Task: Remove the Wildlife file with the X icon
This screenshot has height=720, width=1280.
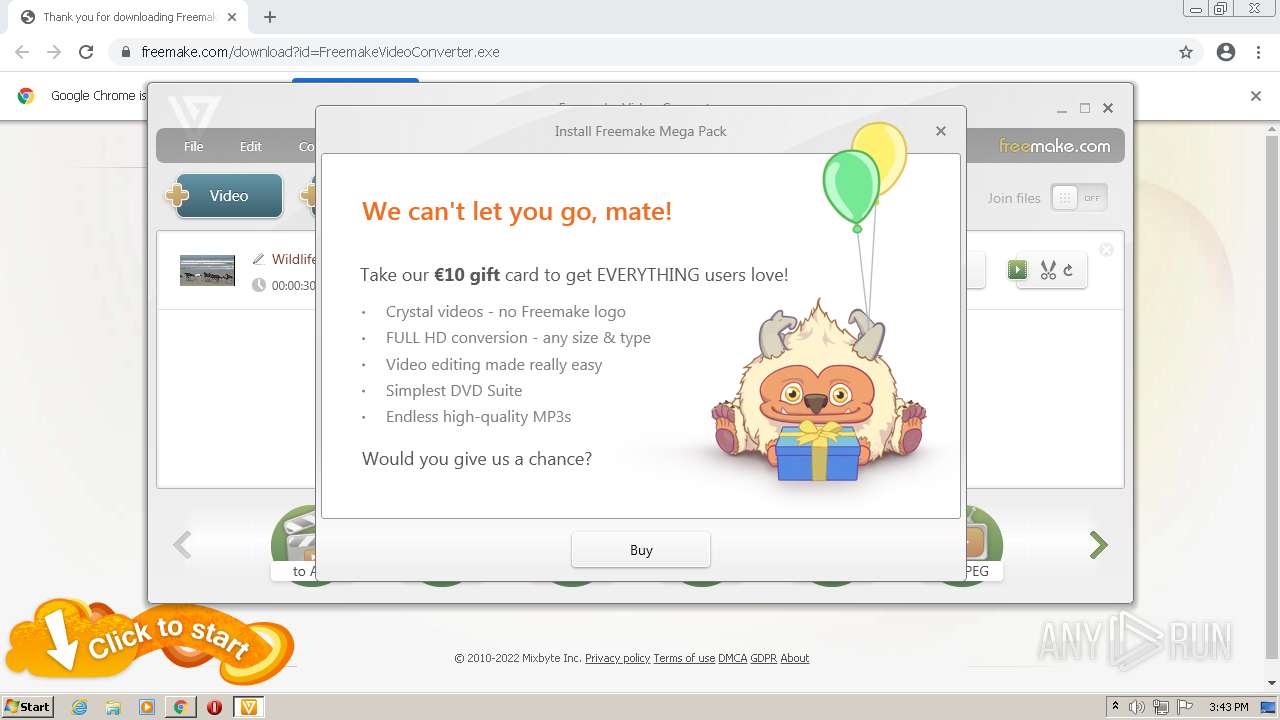Action: coord(1106,250)
